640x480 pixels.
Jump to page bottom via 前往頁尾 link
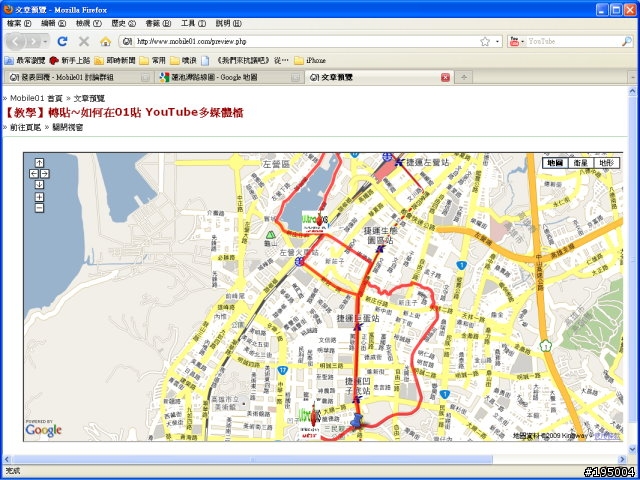tap(25, 128)
